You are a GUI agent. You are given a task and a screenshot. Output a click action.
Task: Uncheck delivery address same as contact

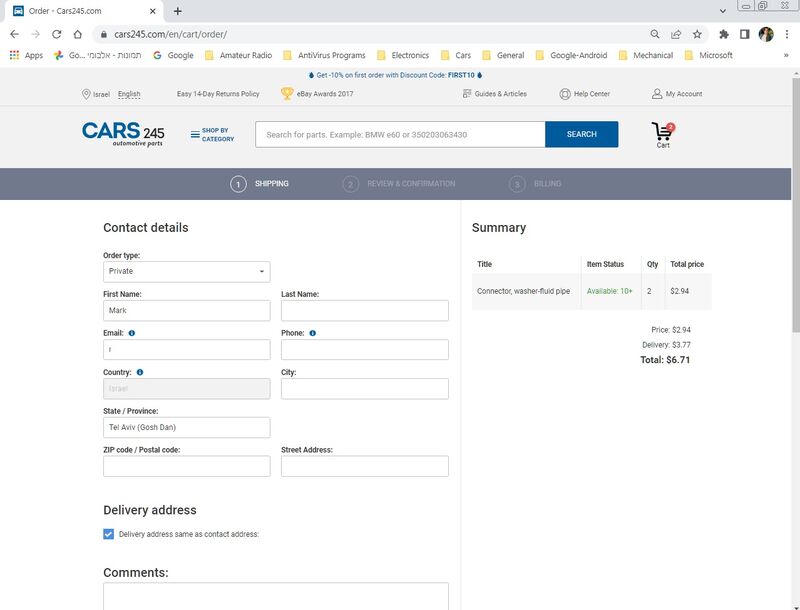coord(109,534)
